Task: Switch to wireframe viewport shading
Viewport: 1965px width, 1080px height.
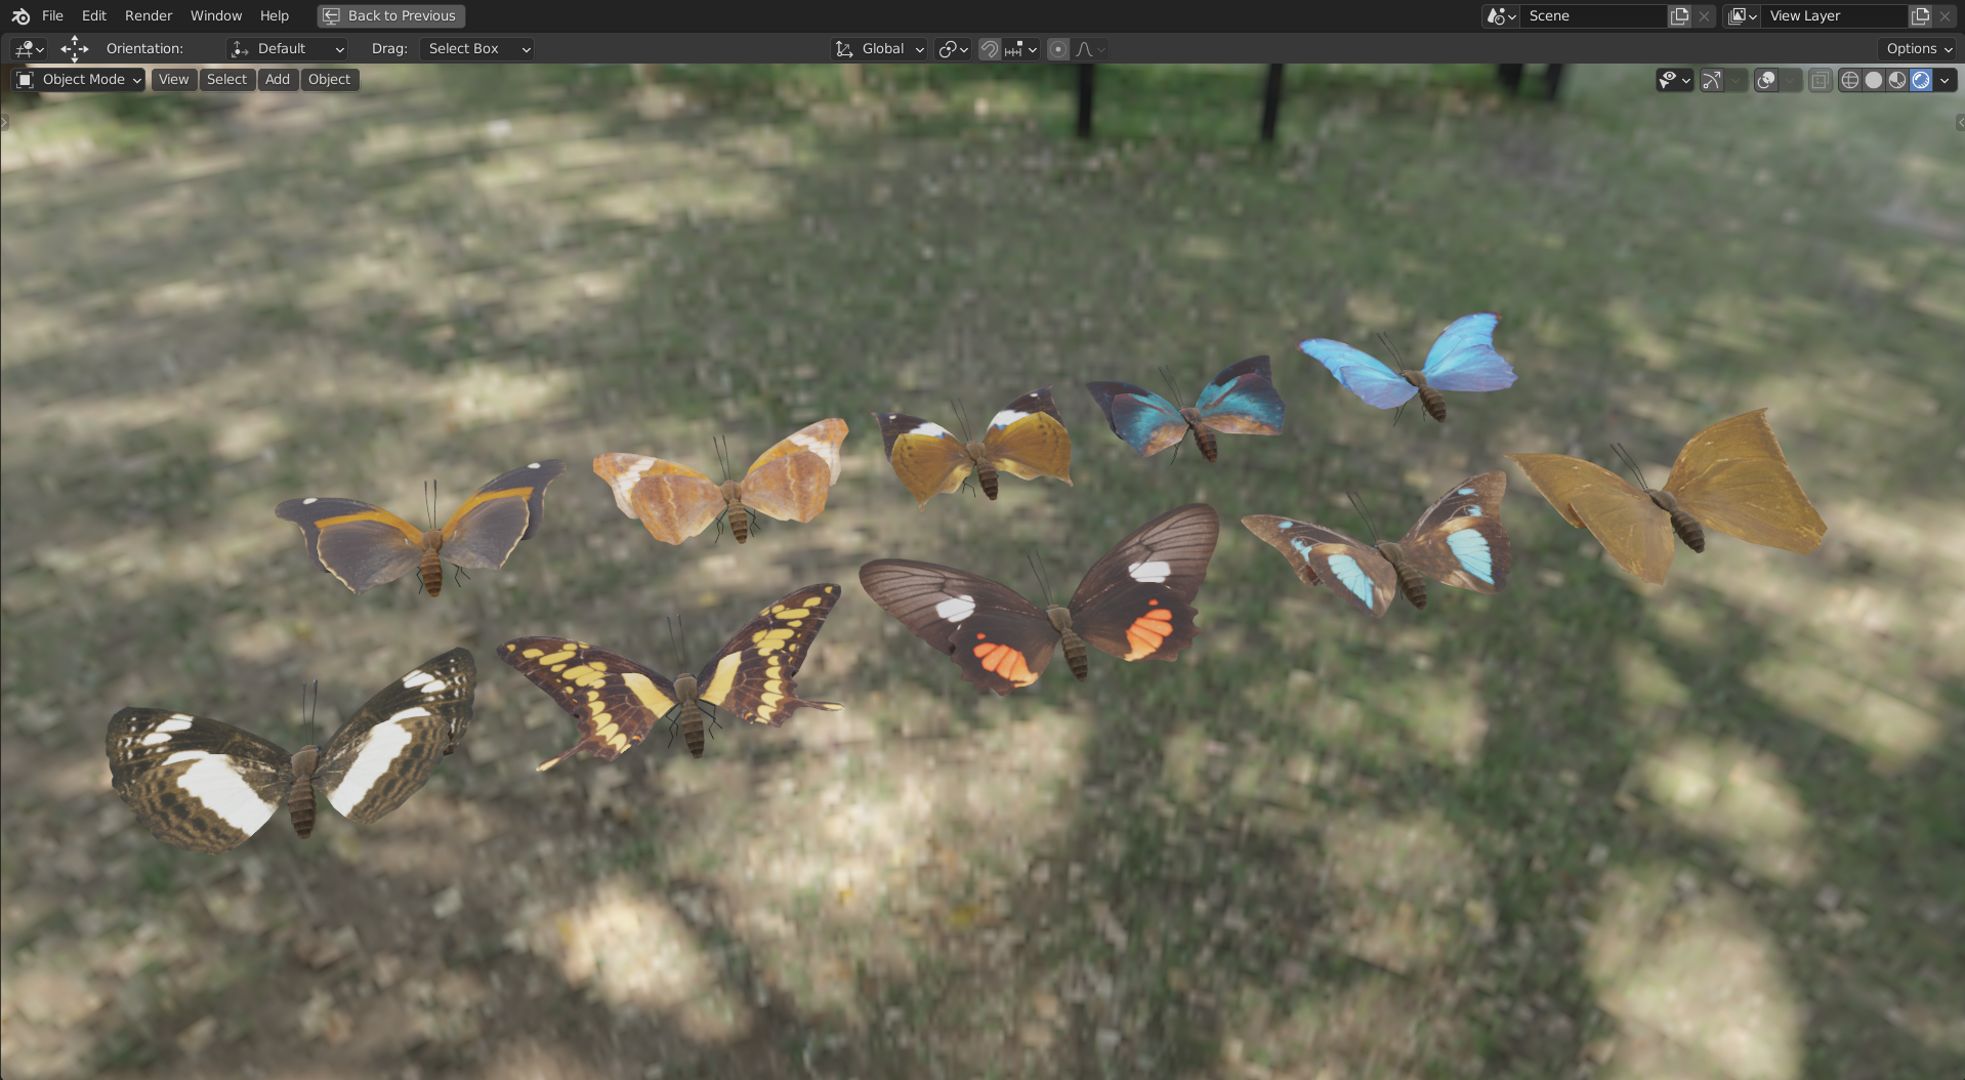Action: 1850,80
